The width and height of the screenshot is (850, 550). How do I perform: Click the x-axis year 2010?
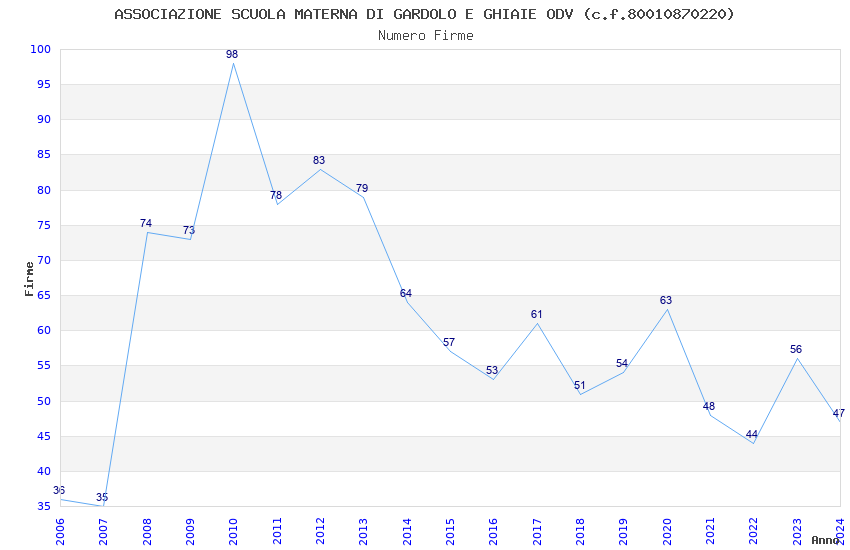click(x=234, y=532)
